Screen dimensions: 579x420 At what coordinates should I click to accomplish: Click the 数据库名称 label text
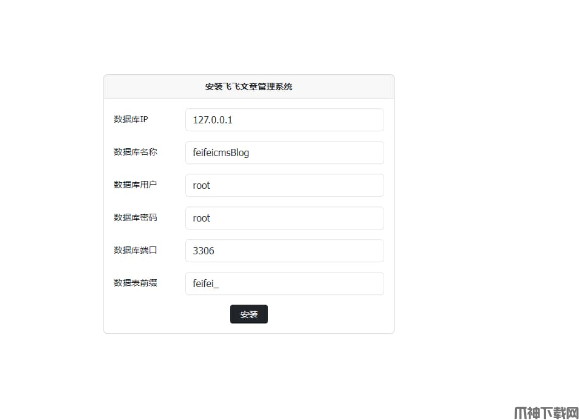135,152
